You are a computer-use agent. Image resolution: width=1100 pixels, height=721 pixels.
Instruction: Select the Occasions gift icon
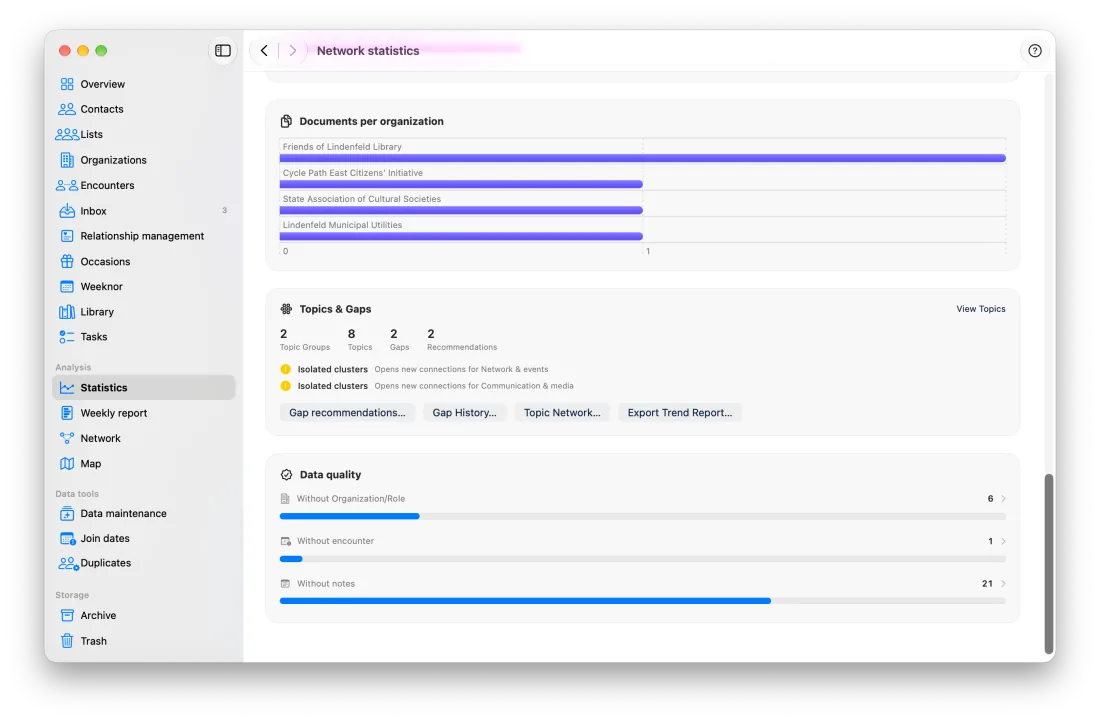coord(67,261)
